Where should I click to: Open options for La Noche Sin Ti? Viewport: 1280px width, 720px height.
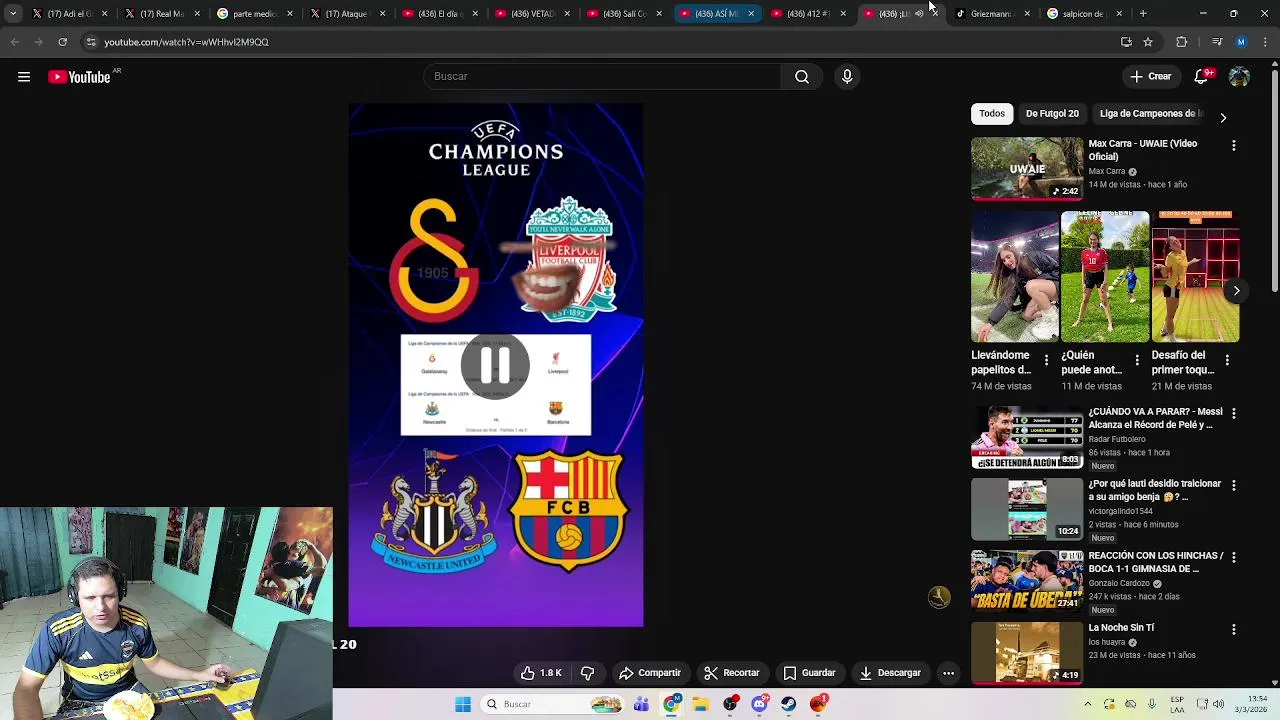point(1233,629)
